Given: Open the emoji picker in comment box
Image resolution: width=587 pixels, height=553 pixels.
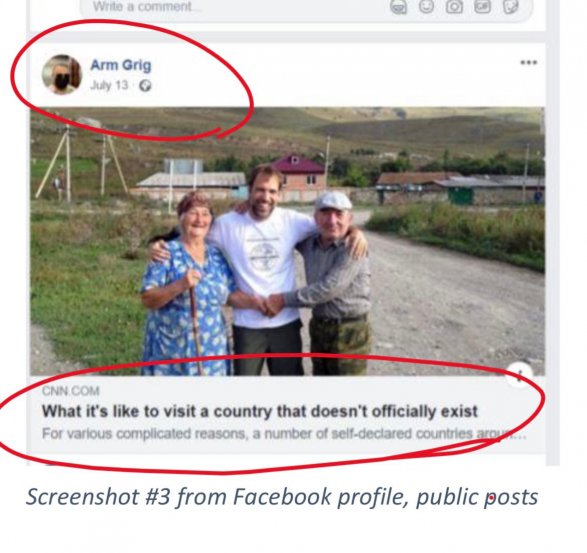Looking at the screenshot, I should click(426, 6).
